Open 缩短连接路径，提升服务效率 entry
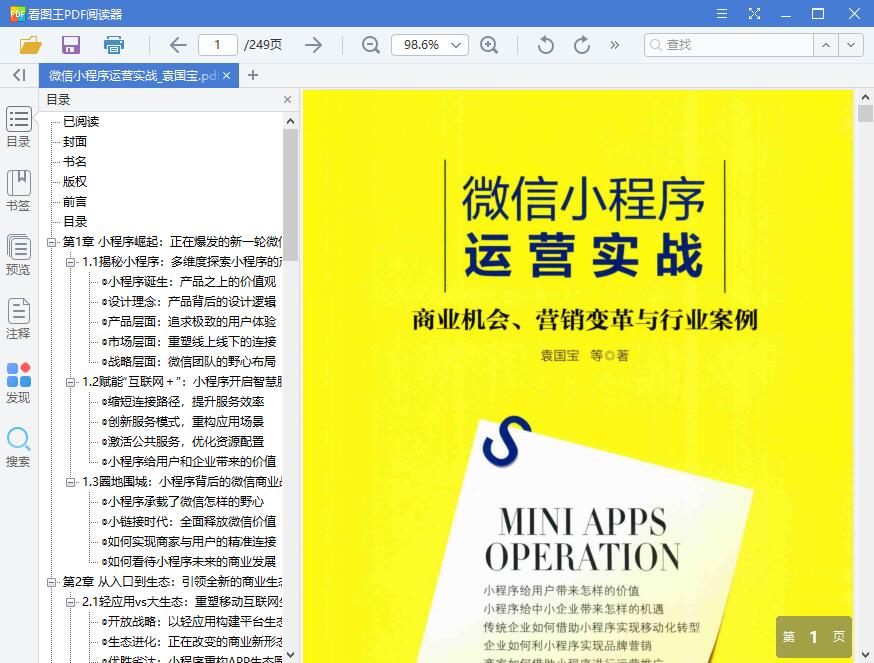Image resolution: width=874 pixels, height=663 pixels. point(183,402)
